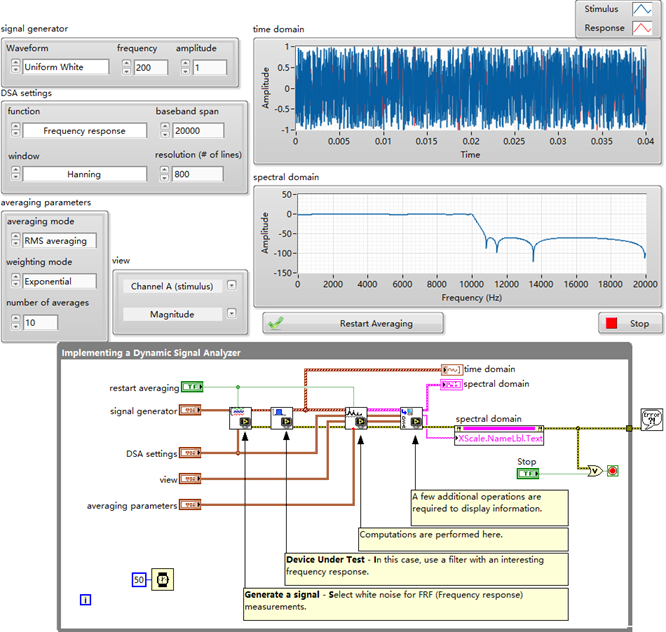Select the Wait timer function icon
This screenshot has width=666, height=632.
pos(160,580)
